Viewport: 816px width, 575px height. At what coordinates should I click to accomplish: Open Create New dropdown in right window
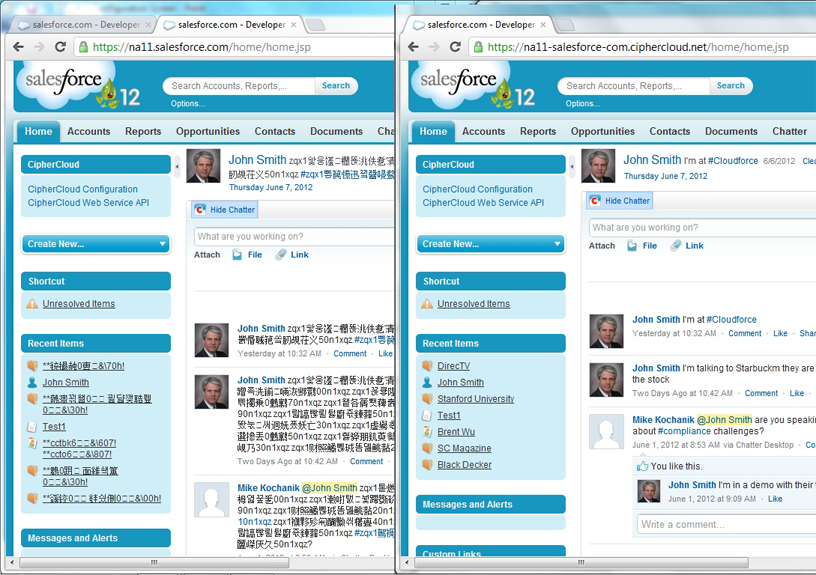[x=491, y=244]
